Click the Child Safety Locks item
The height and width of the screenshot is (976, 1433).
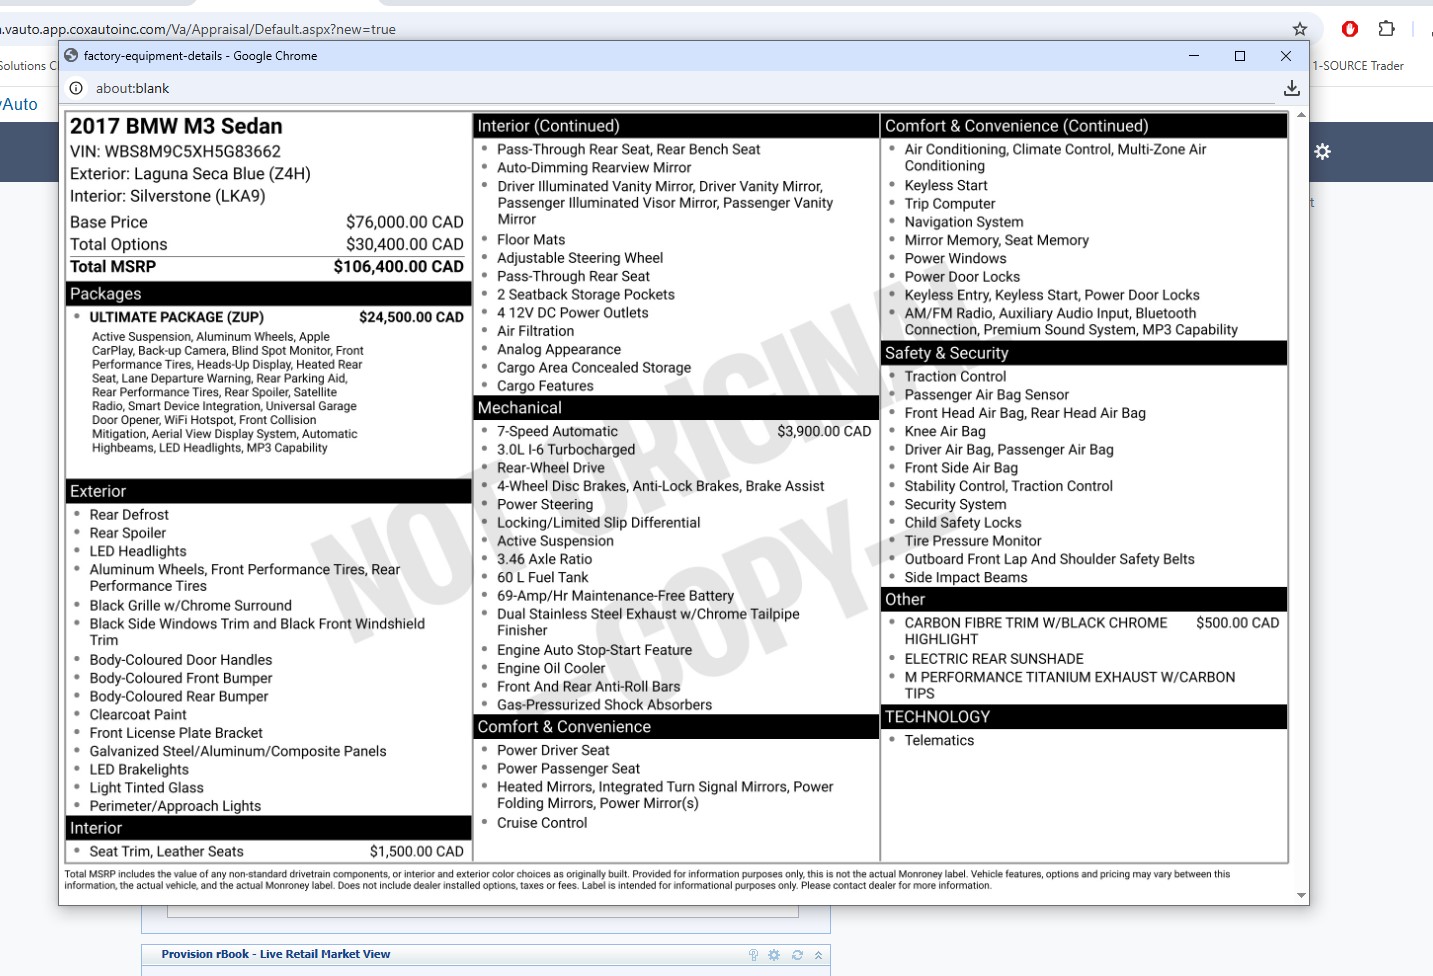(x=963, y=523)
